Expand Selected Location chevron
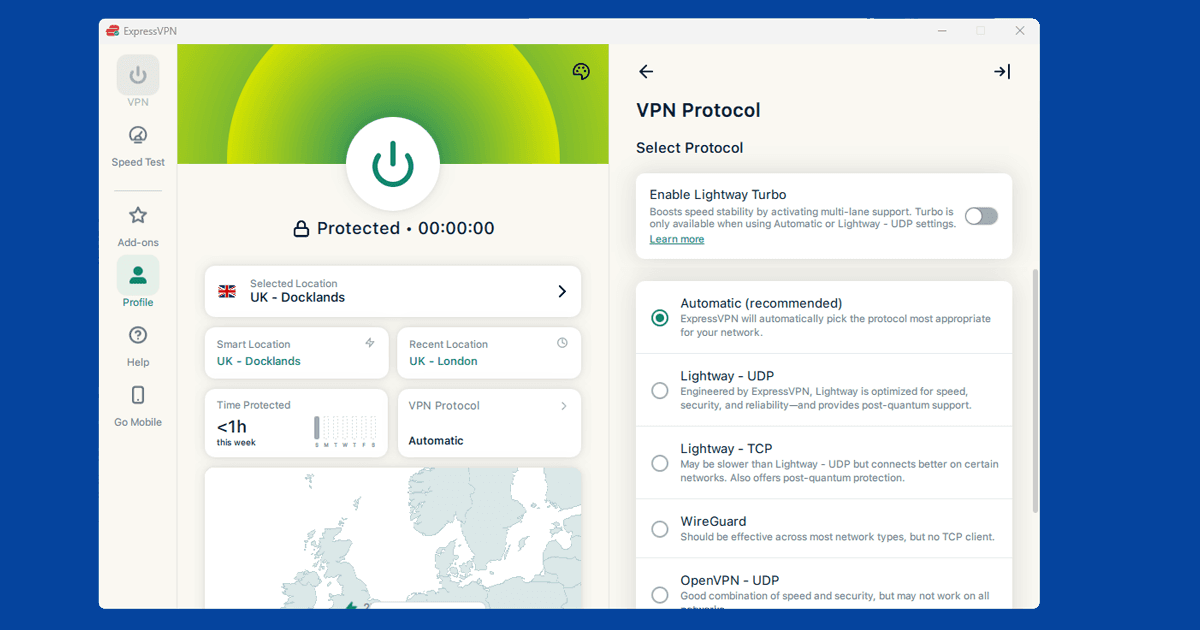This screenshot has height=630, width=1200. point(562,291)
